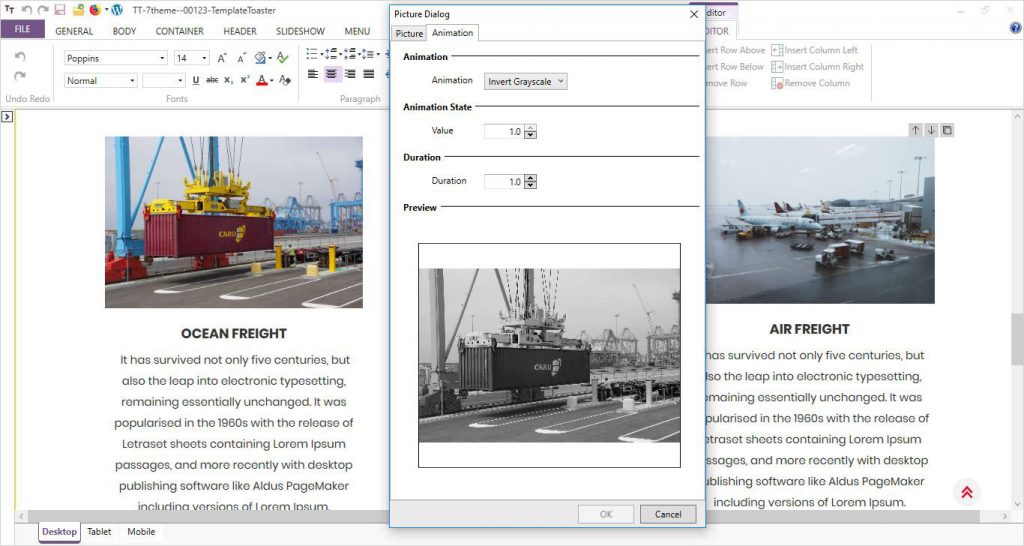This screenshot has height=546, width=1024.
Task: Switch to the Picture tab
Action: pos(409,34)
